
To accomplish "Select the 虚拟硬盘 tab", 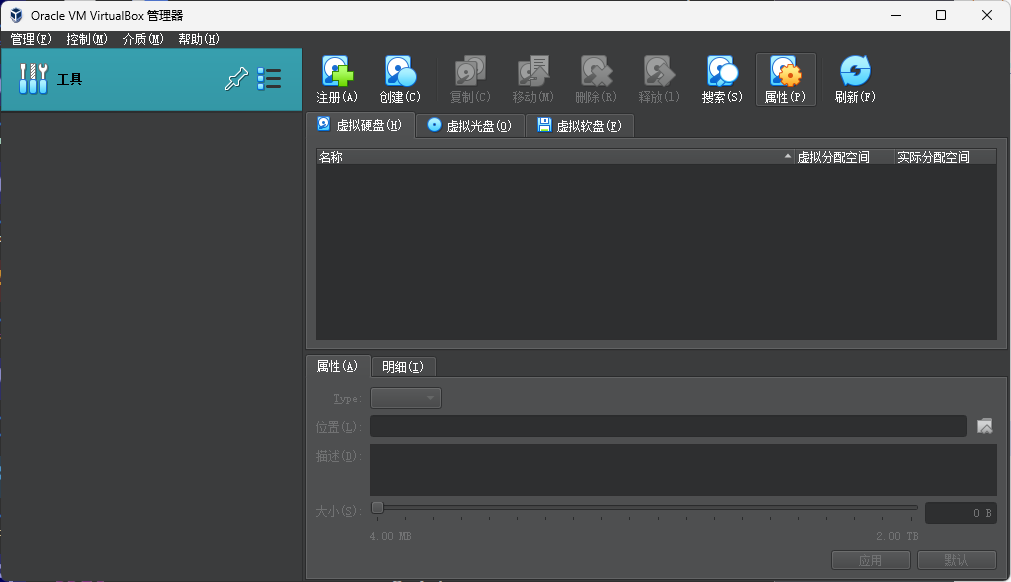I will pyautogui.click(x=360, y=125).
